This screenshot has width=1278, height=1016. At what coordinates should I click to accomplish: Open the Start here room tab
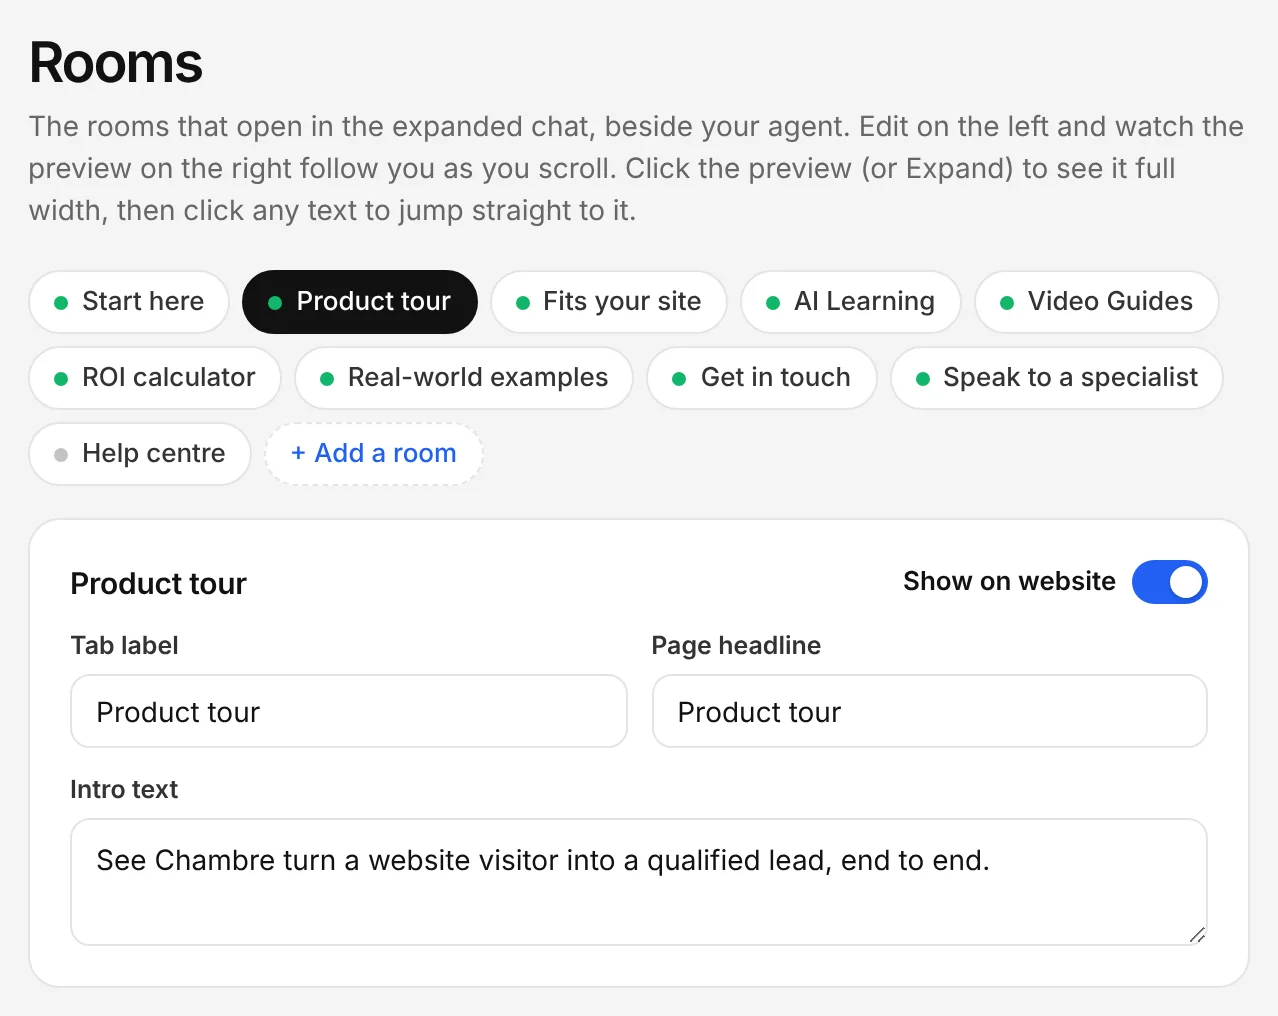pyautogui.click(x=129, y=302)
